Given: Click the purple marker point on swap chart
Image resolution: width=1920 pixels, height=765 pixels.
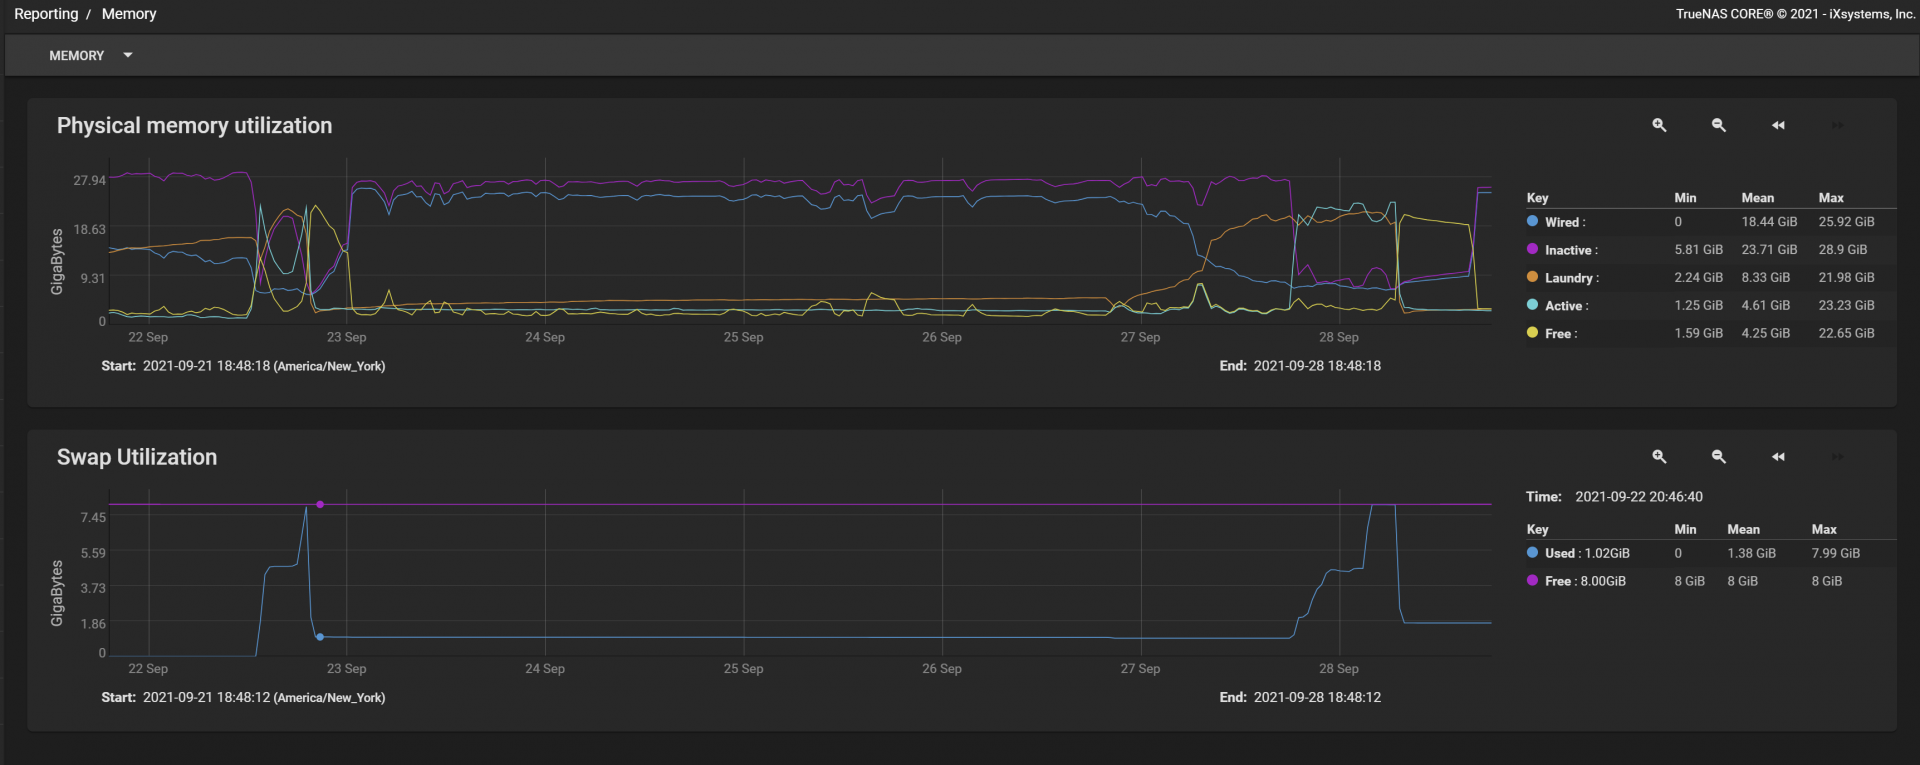Looking at the screenshot, I should point(320,504).
